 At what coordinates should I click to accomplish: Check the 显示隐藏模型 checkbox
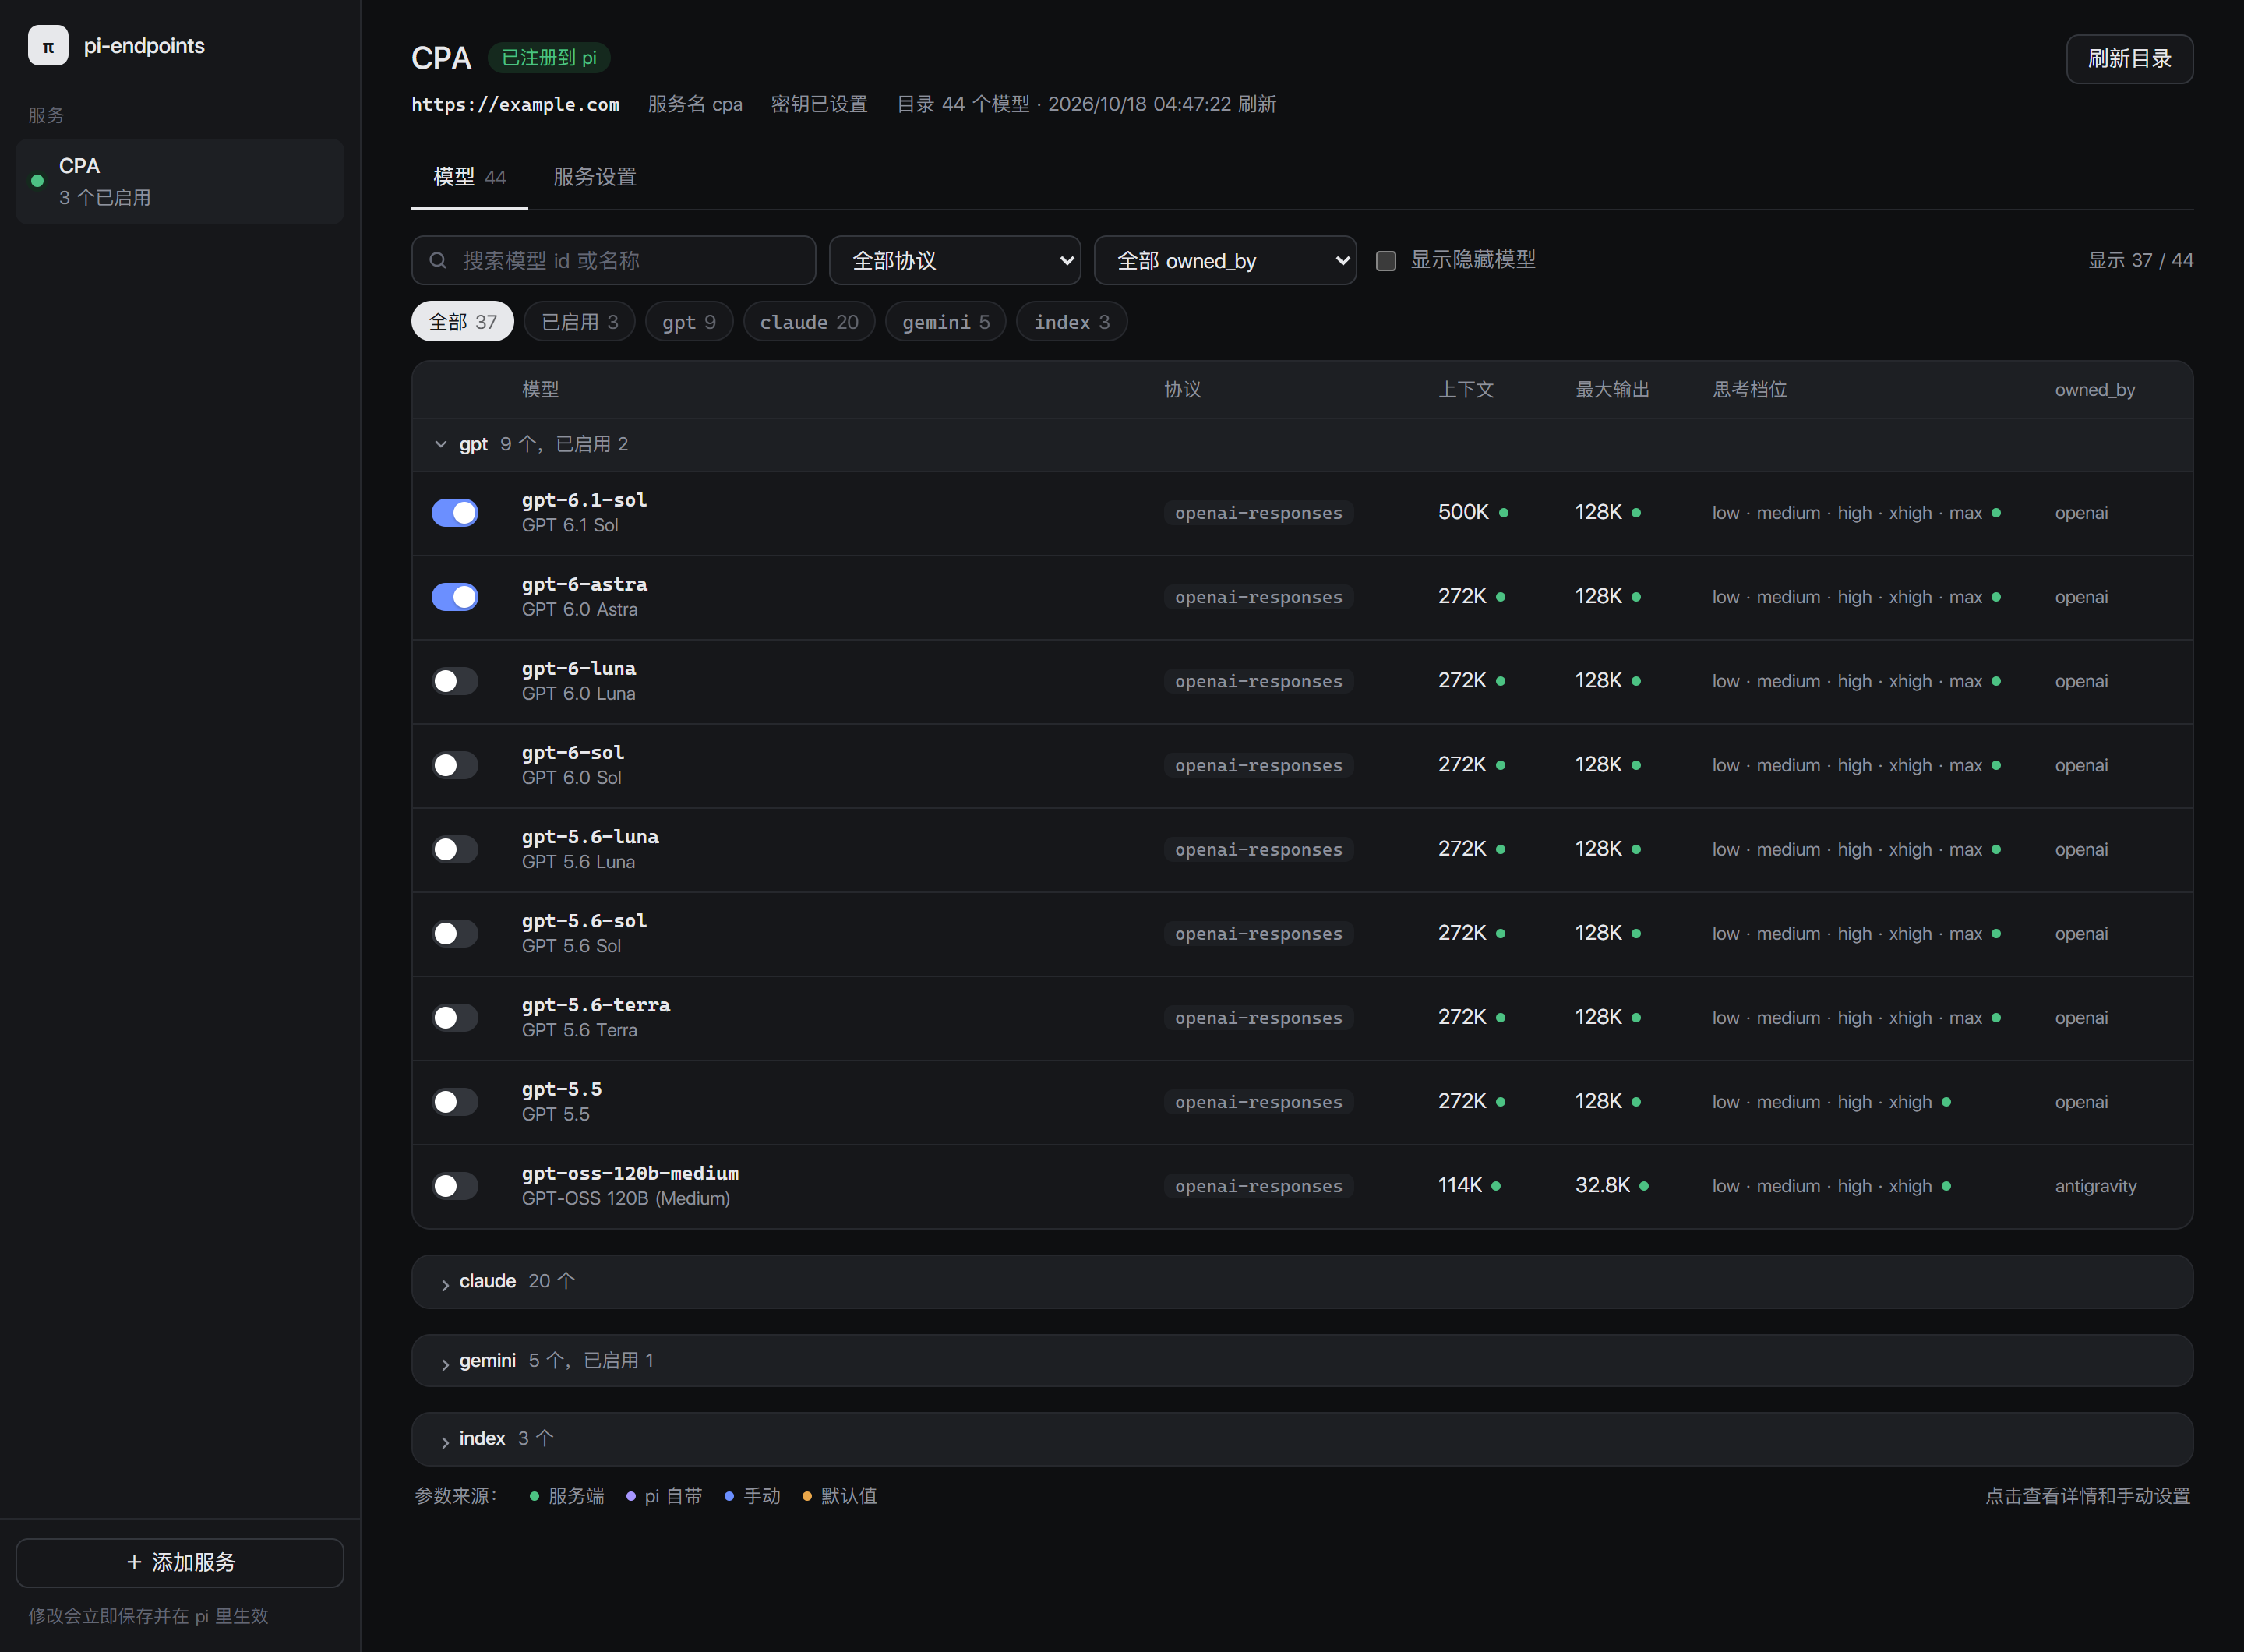1386,261
